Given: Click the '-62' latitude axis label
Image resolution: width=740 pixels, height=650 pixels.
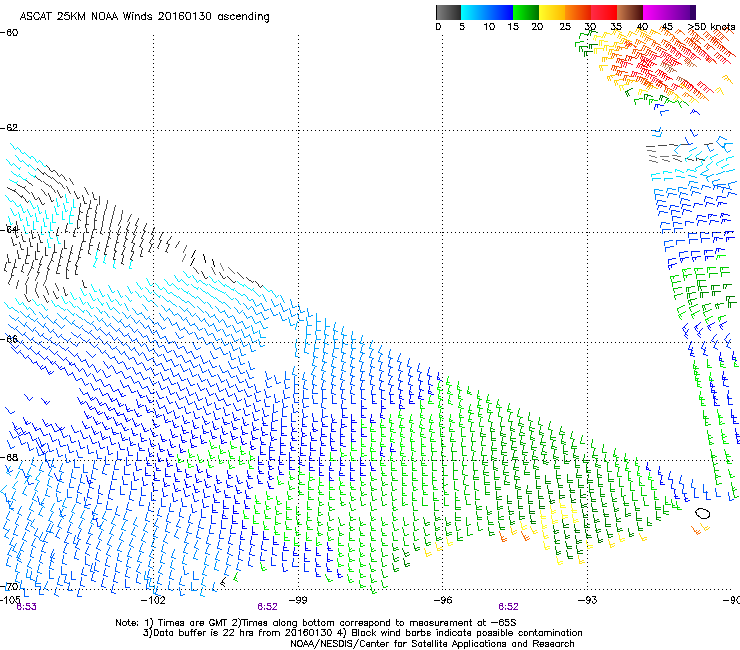Looking at the screenshot, I should [x=9, y=127].
